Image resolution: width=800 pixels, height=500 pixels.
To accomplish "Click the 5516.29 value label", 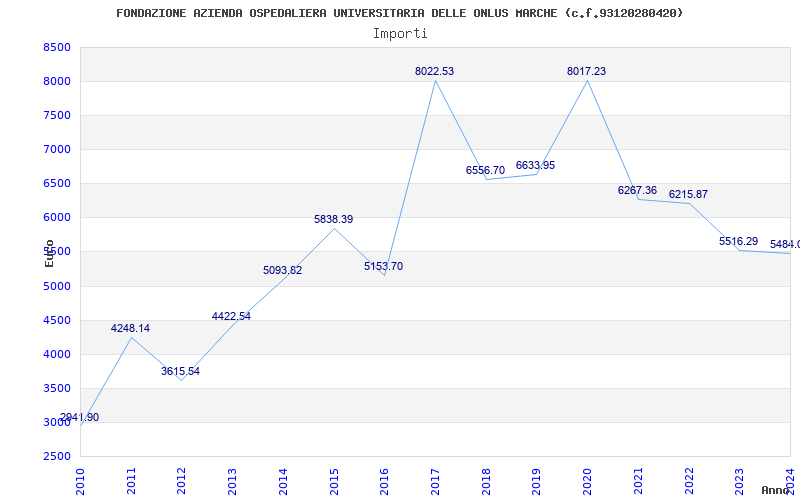I will [738, 241].
